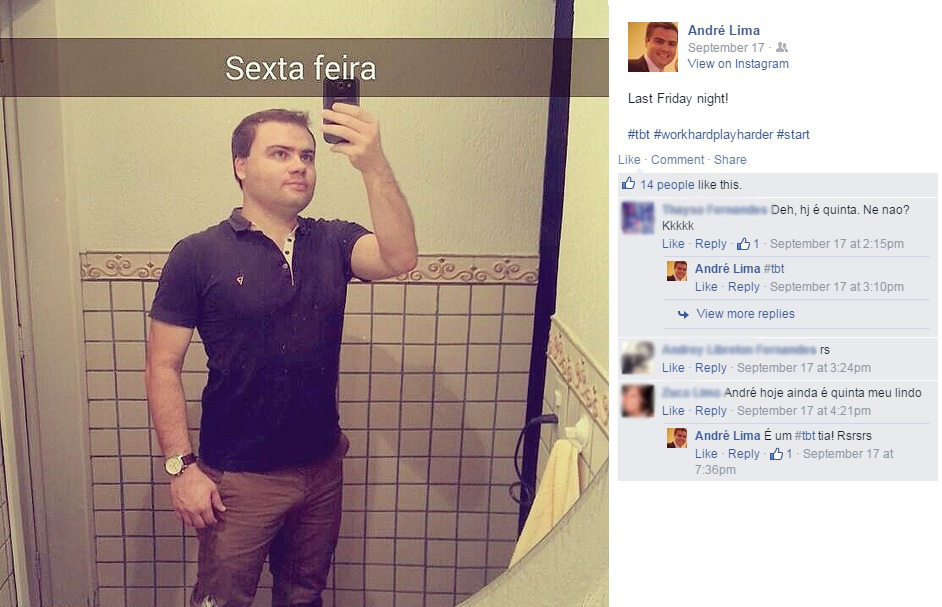
Task: Open the 14 people likes list
Action: pyautogui.click(x=667, y=185)
